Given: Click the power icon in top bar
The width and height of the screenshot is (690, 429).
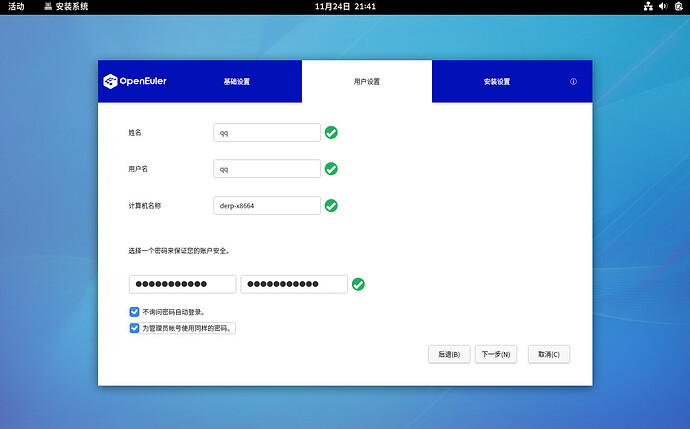Looking at the screenshot, I should tap(677, 7).
